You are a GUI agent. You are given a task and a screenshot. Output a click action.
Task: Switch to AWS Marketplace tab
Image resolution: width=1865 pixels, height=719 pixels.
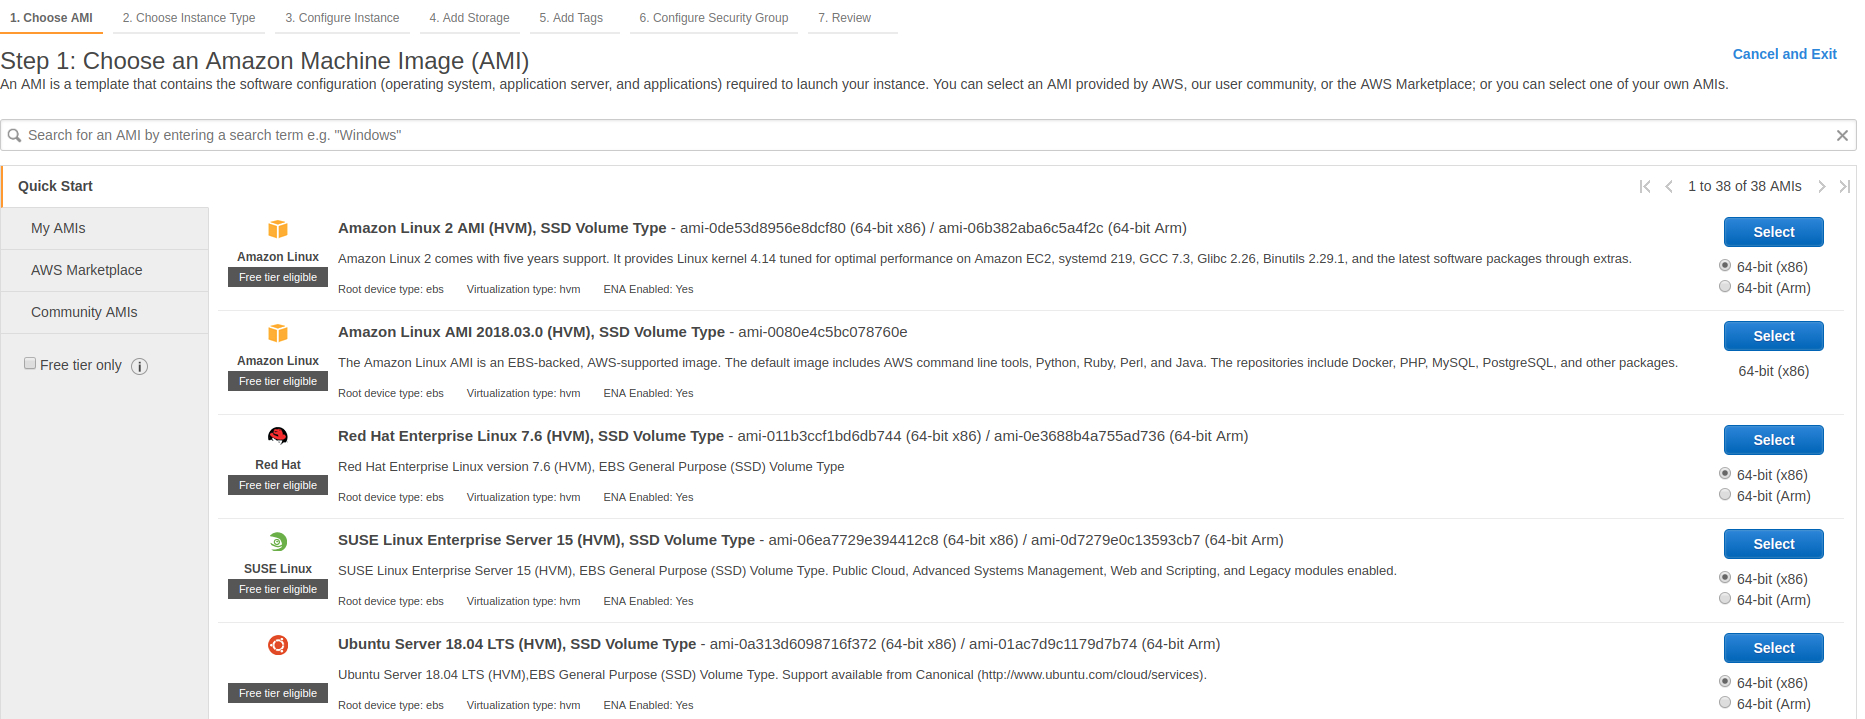point(86,270)
